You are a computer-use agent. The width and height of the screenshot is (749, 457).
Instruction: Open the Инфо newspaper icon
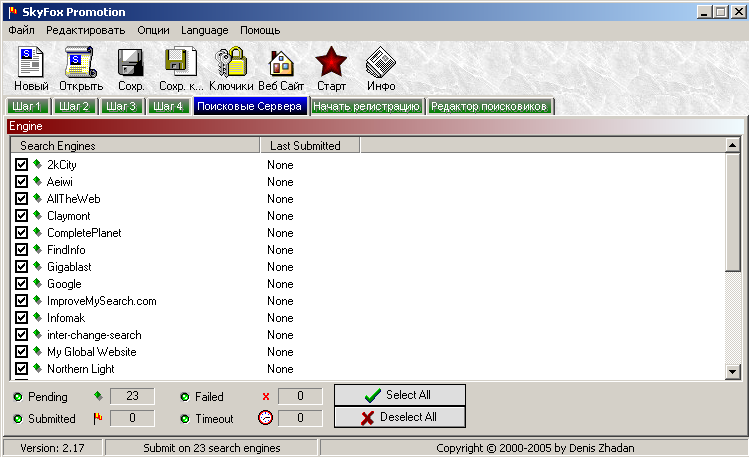[x=381, y=62]
